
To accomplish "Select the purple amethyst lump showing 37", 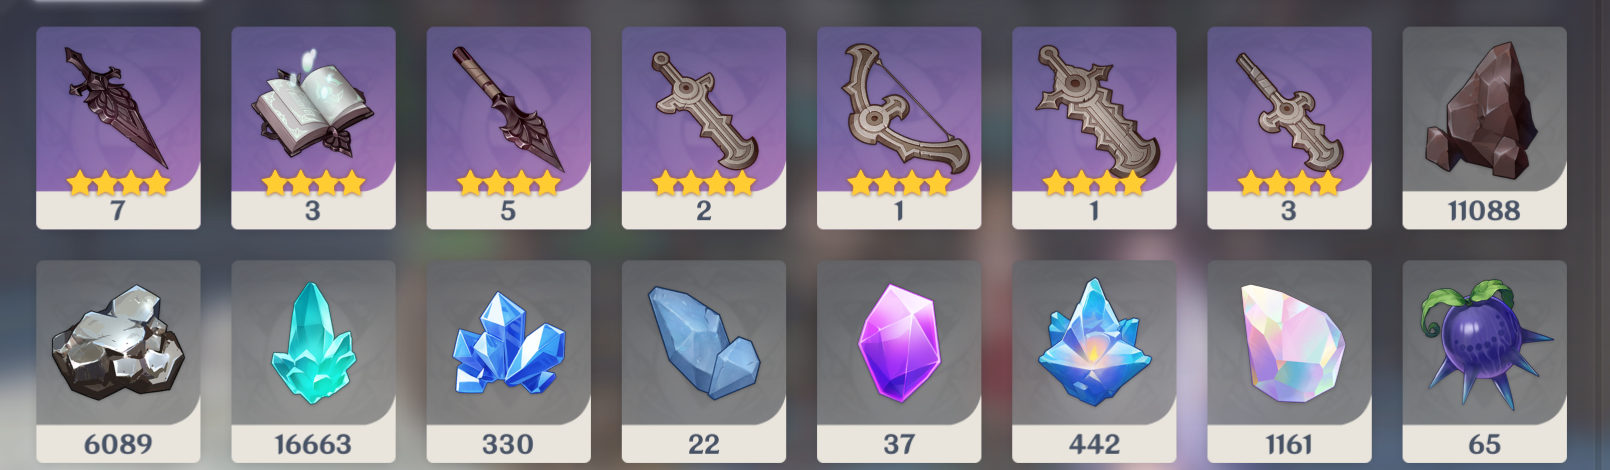I will point(899,362).
